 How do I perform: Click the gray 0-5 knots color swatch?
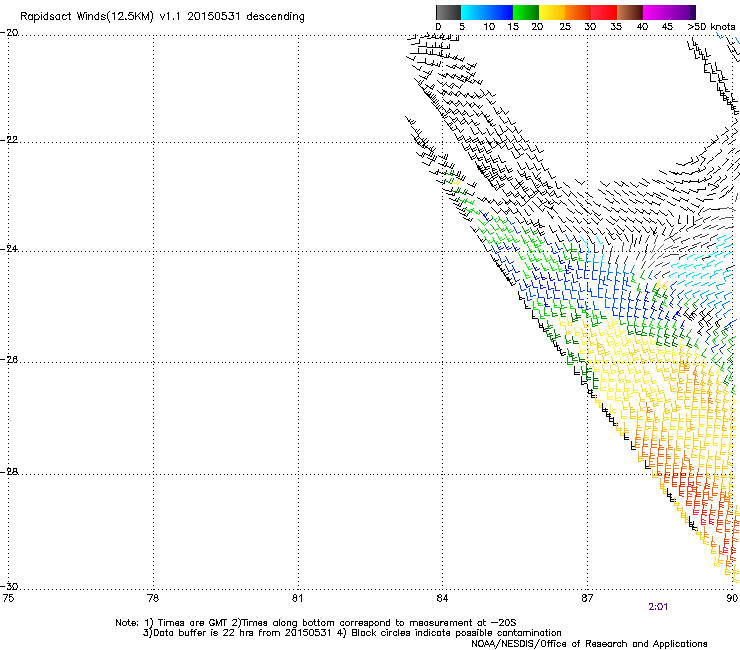coord(448,12)
